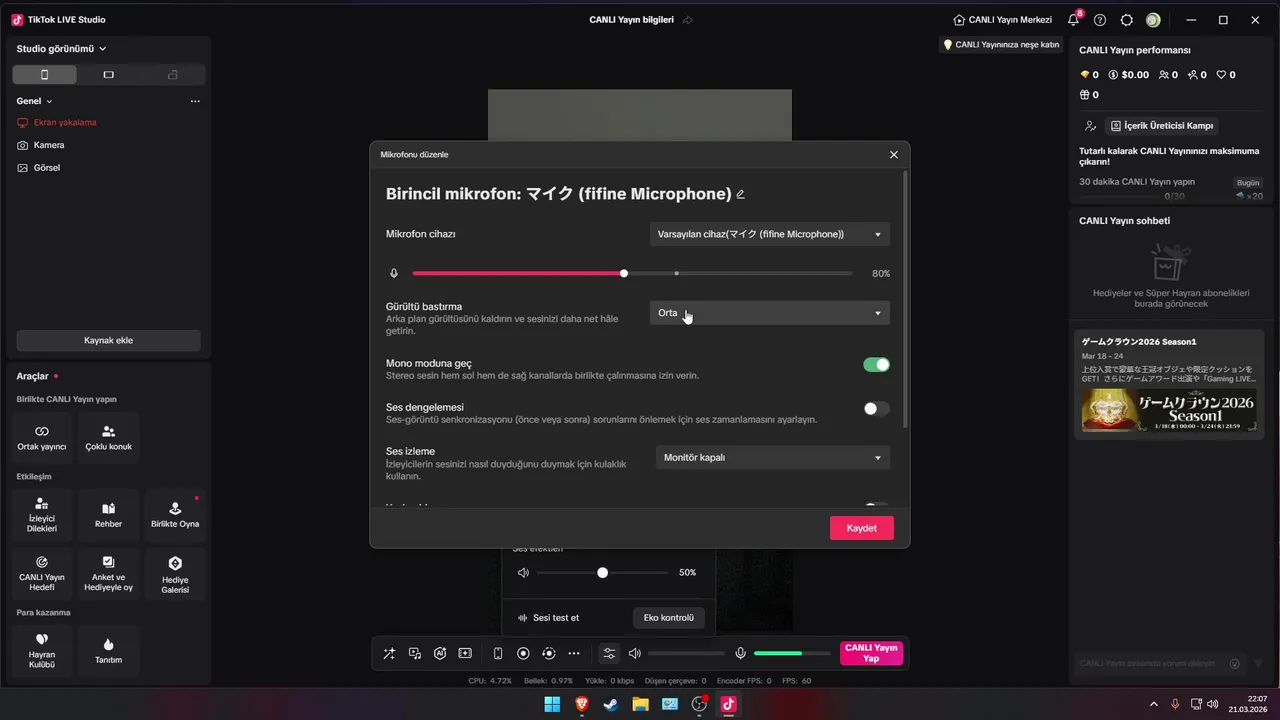Adjust the green microphone level slider in the bottom toolbar
This screenshot has height=720, width=1280.
tap(791, 653)
